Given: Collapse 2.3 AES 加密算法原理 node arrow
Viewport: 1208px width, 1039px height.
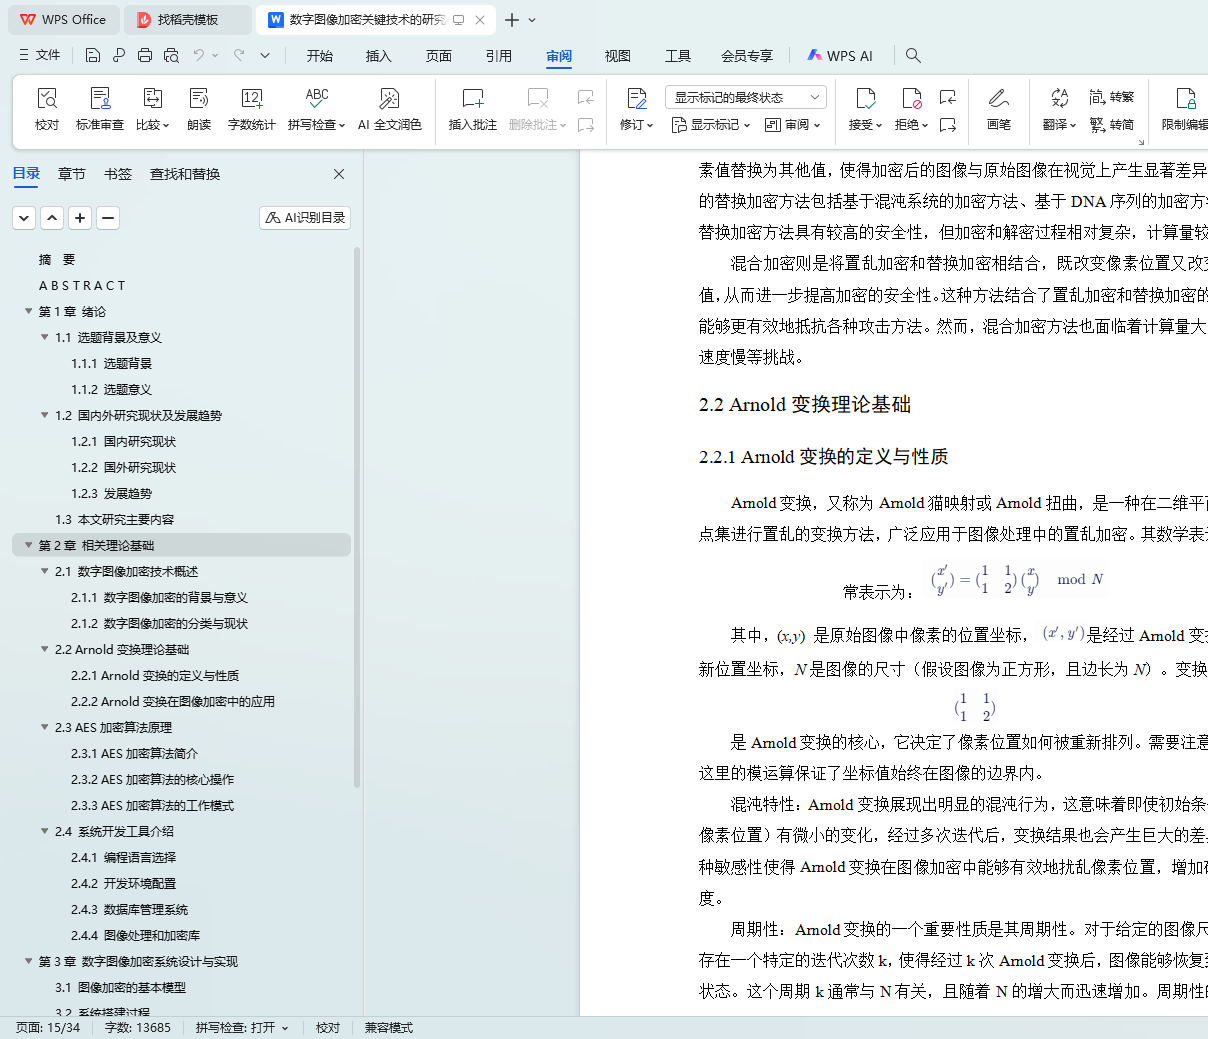Looking at the screenshot, I should point(45,727).
